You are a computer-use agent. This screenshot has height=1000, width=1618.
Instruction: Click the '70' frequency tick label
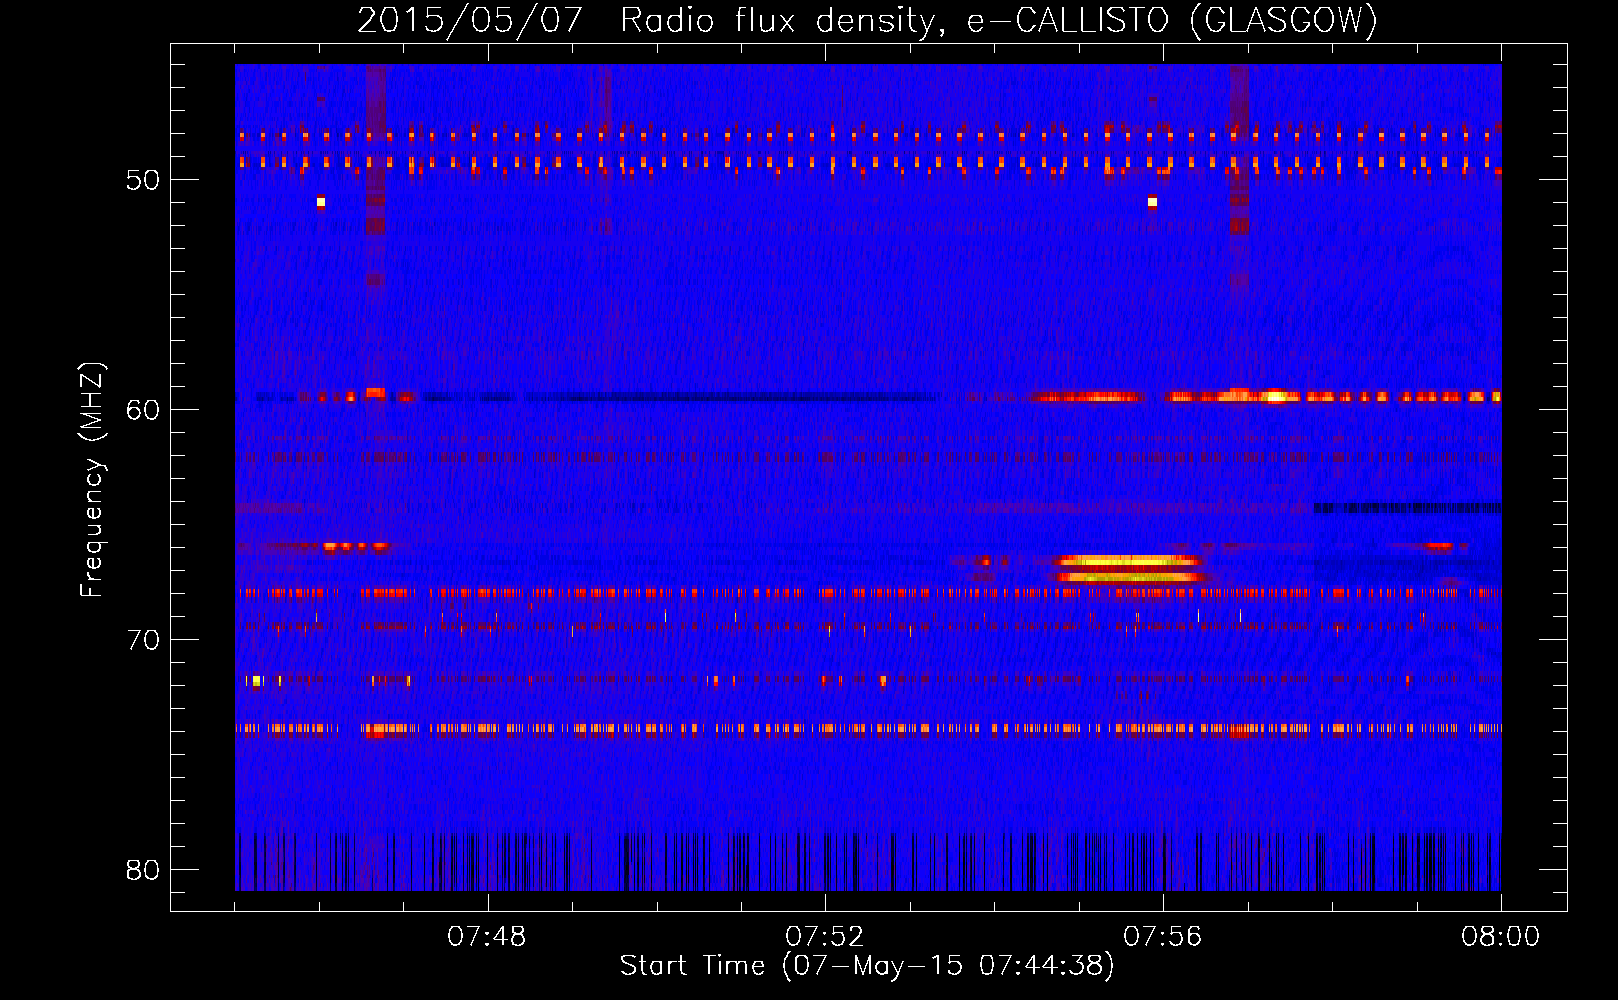[x=143, y=640]
